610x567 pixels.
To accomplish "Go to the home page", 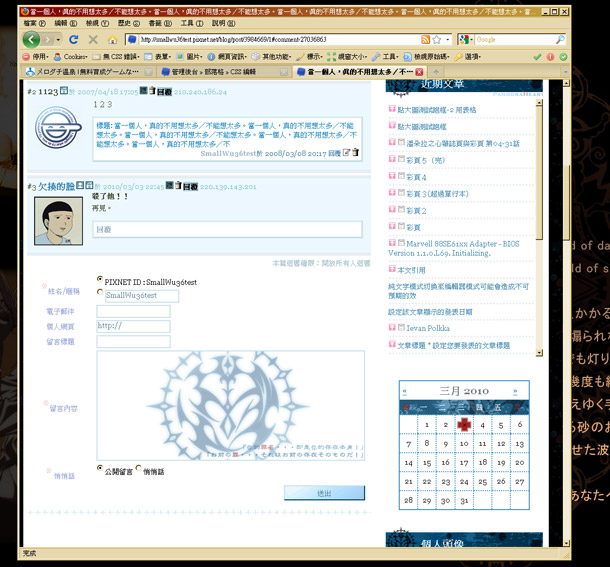I will [x=112, y=40].
